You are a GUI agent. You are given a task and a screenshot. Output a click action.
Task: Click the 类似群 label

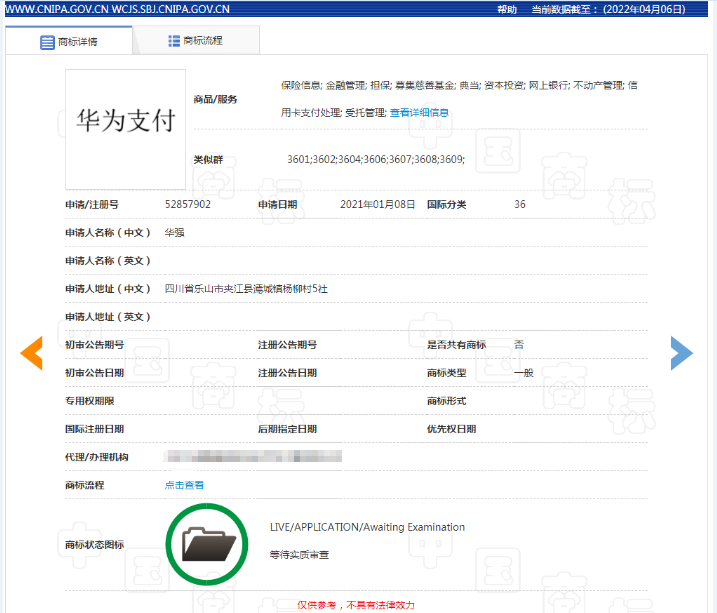coord(208,160)
